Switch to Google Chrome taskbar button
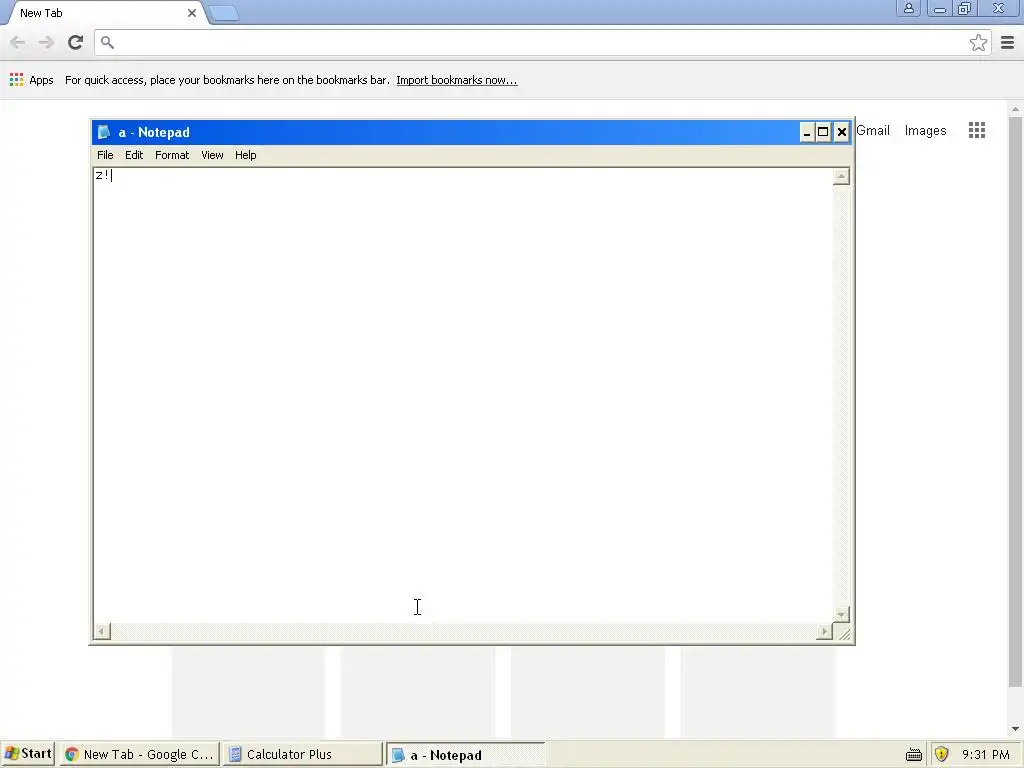Image resolution: width=1024 pixels, height=768 pixels. pos(139,754)
